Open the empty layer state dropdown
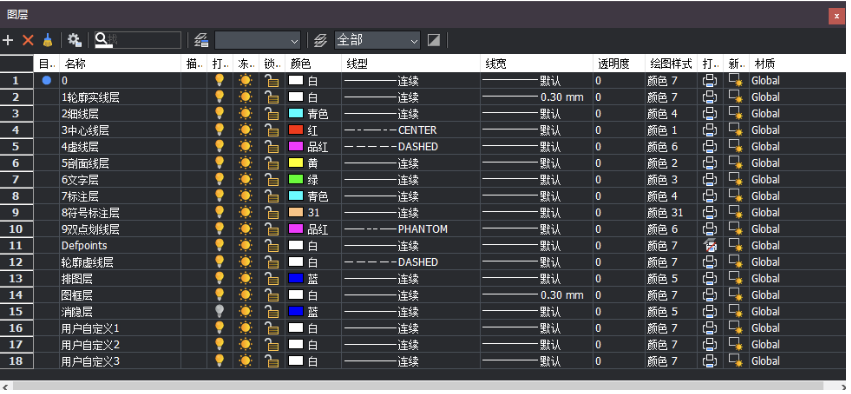The height and width of the screenshot is (394, 851). [258, 40]
